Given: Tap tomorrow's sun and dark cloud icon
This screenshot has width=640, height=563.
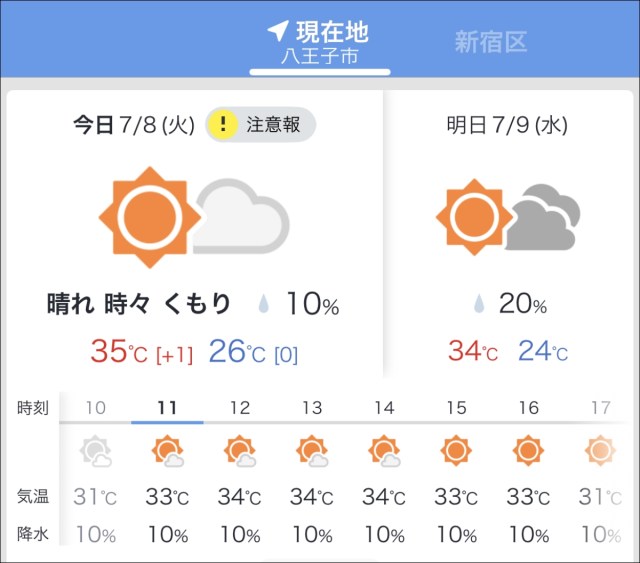Looking at the screenshot, I should click(508, 217).
